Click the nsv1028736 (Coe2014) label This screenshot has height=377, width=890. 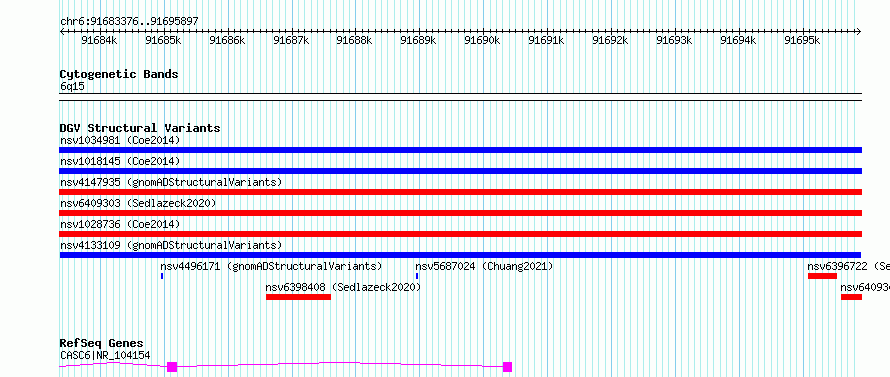pos(120,224)
